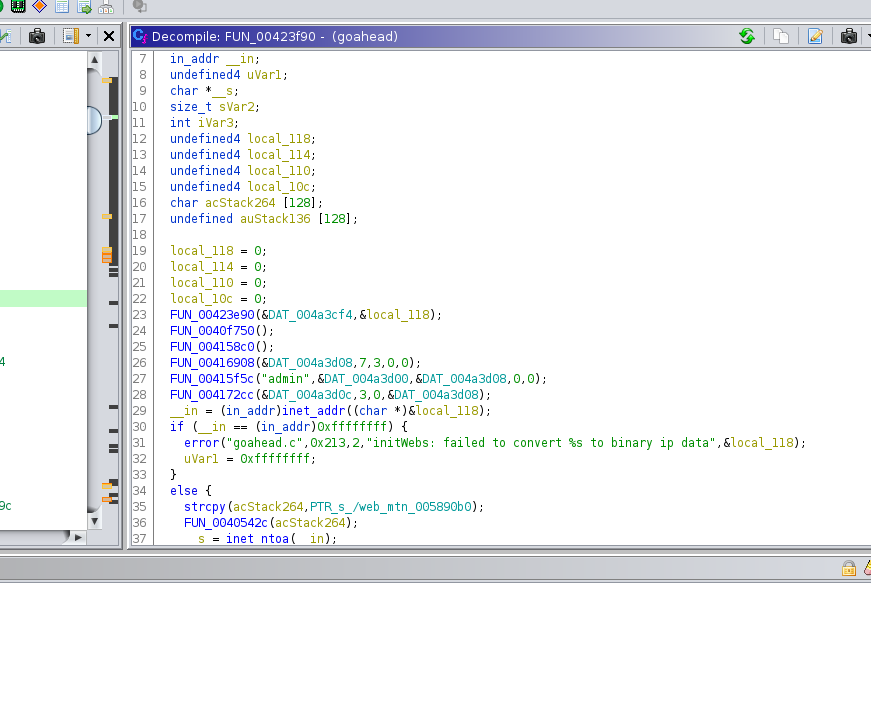871x703 pixels.
Task: Click the table with green arrow icon
Action: [84, 6]
